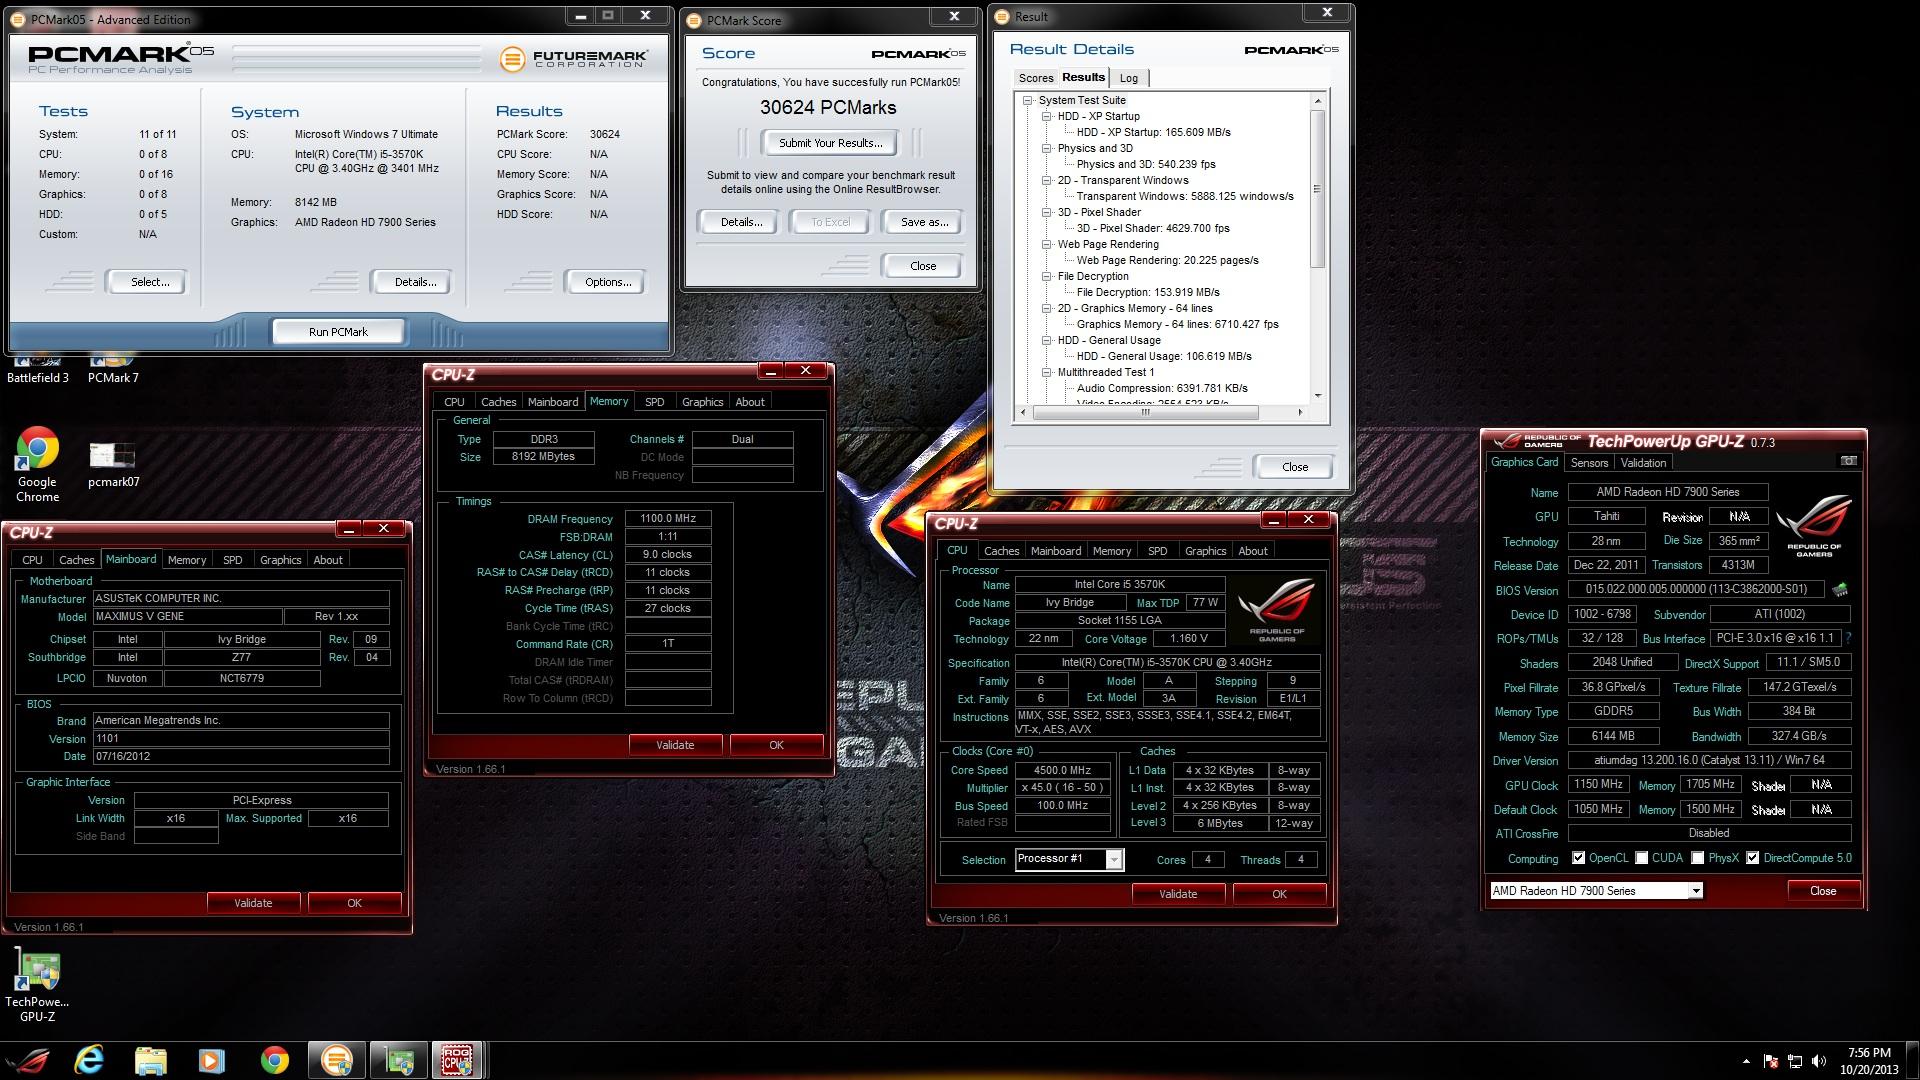Image resolution: width=1920 pixels, height=1080 pixels.
Task: Open Validation tab in GPU-Z
Action: (1643, 463)
